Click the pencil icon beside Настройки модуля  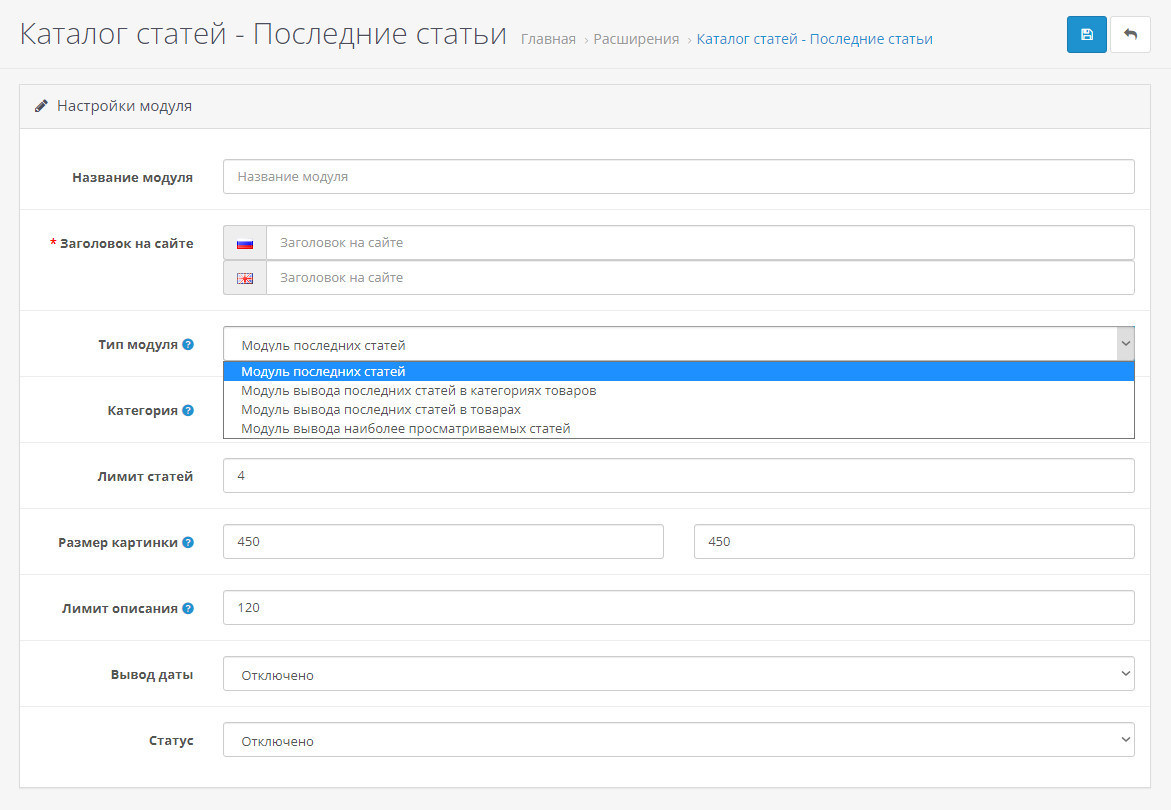click(x=41, y=106)
